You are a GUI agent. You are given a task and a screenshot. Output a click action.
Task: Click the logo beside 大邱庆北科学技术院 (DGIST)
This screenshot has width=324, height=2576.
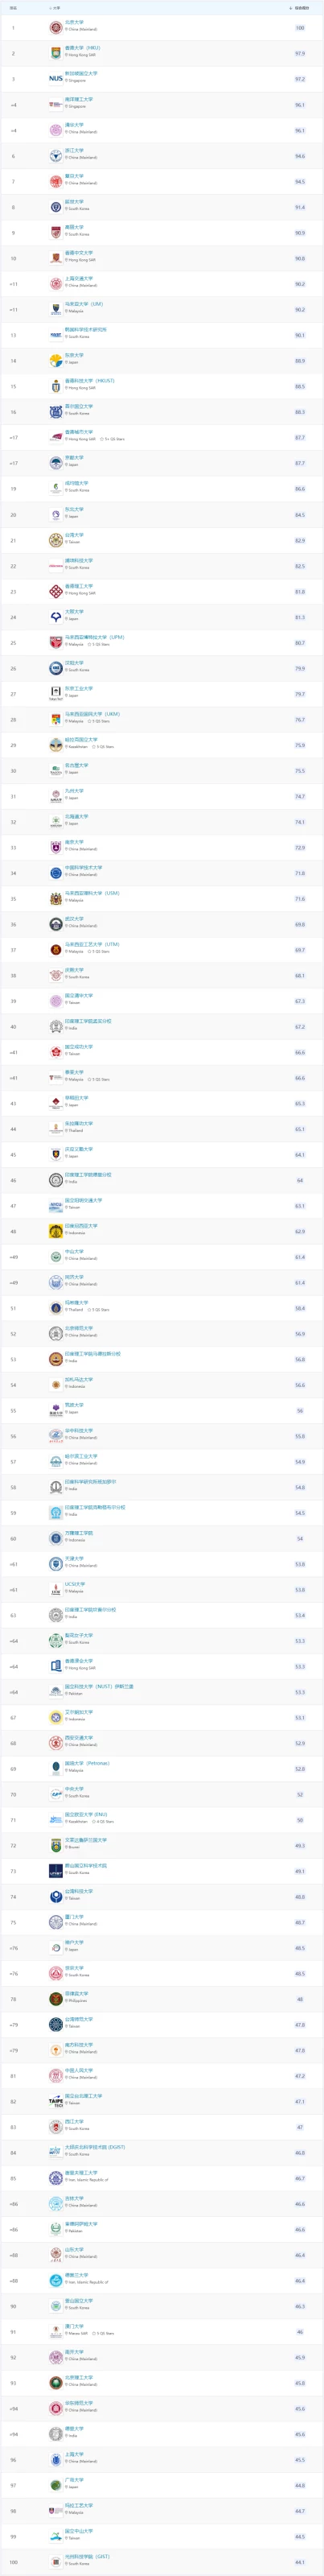(x=56, y=2153)
